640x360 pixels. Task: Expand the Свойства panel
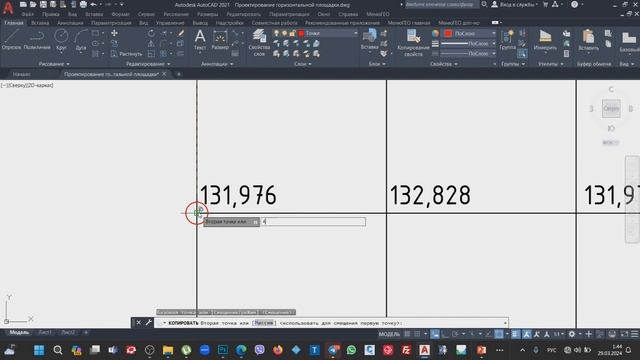pyautogui.click(x=444, y=64)
